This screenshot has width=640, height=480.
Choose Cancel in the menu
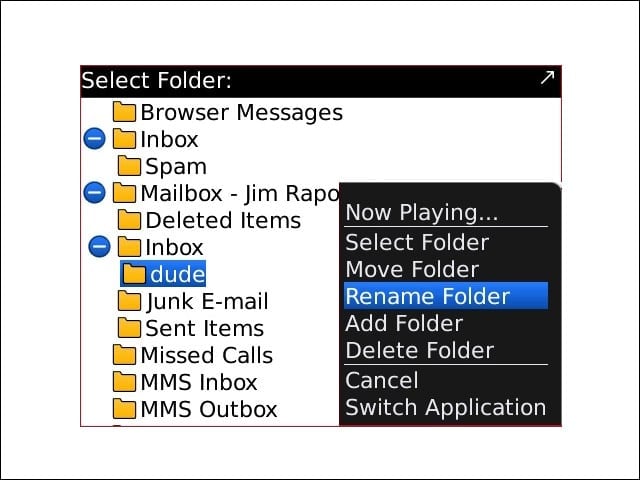point(445,380)
